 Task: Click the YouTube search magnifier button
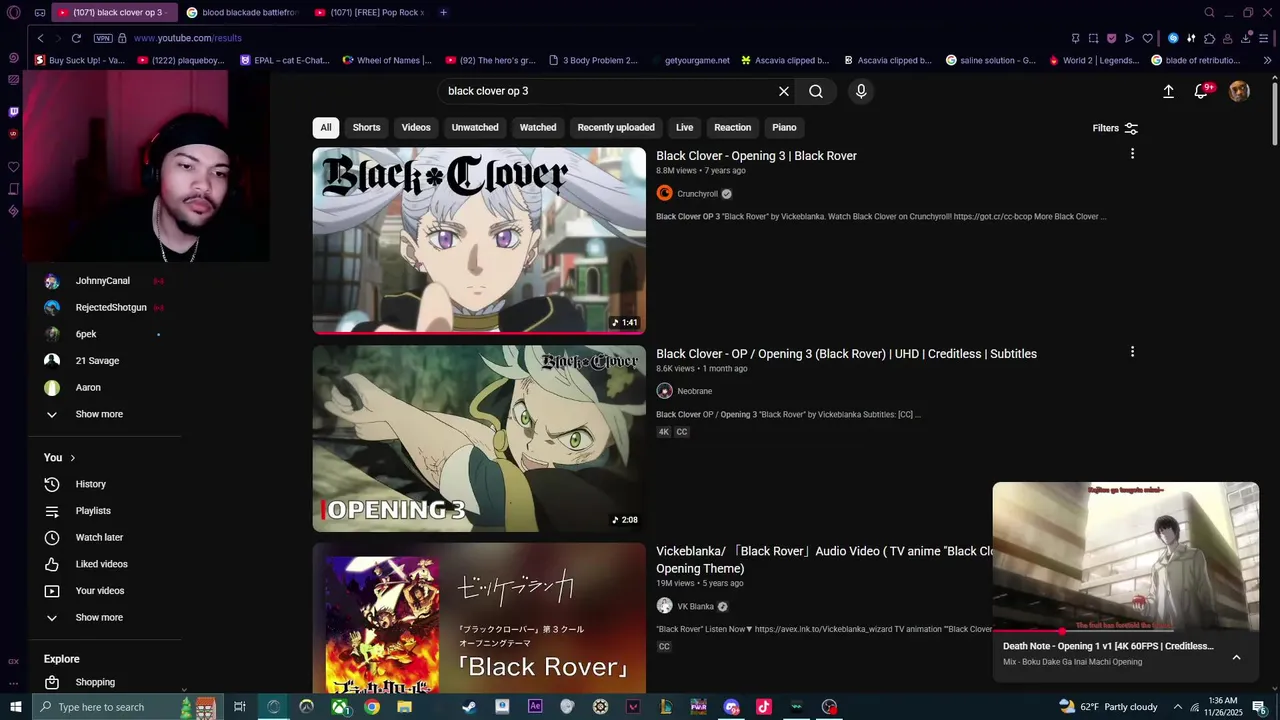816,91
